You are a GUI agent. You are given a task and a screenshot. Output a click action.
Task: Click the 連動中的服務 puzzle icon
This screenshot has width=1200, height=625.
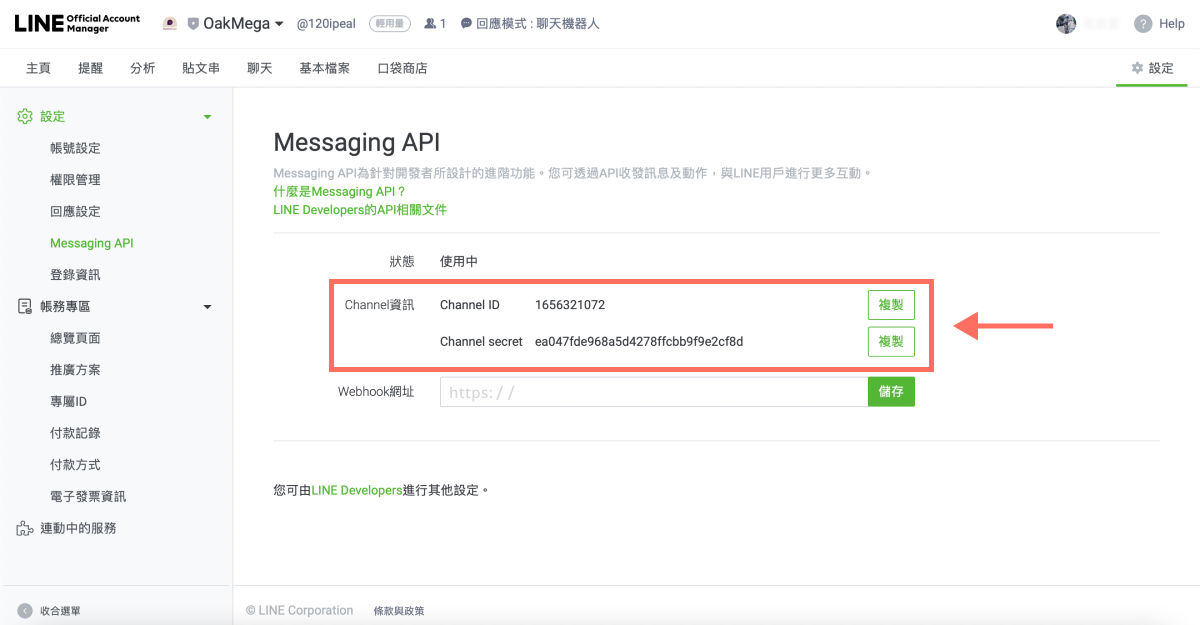25,528
